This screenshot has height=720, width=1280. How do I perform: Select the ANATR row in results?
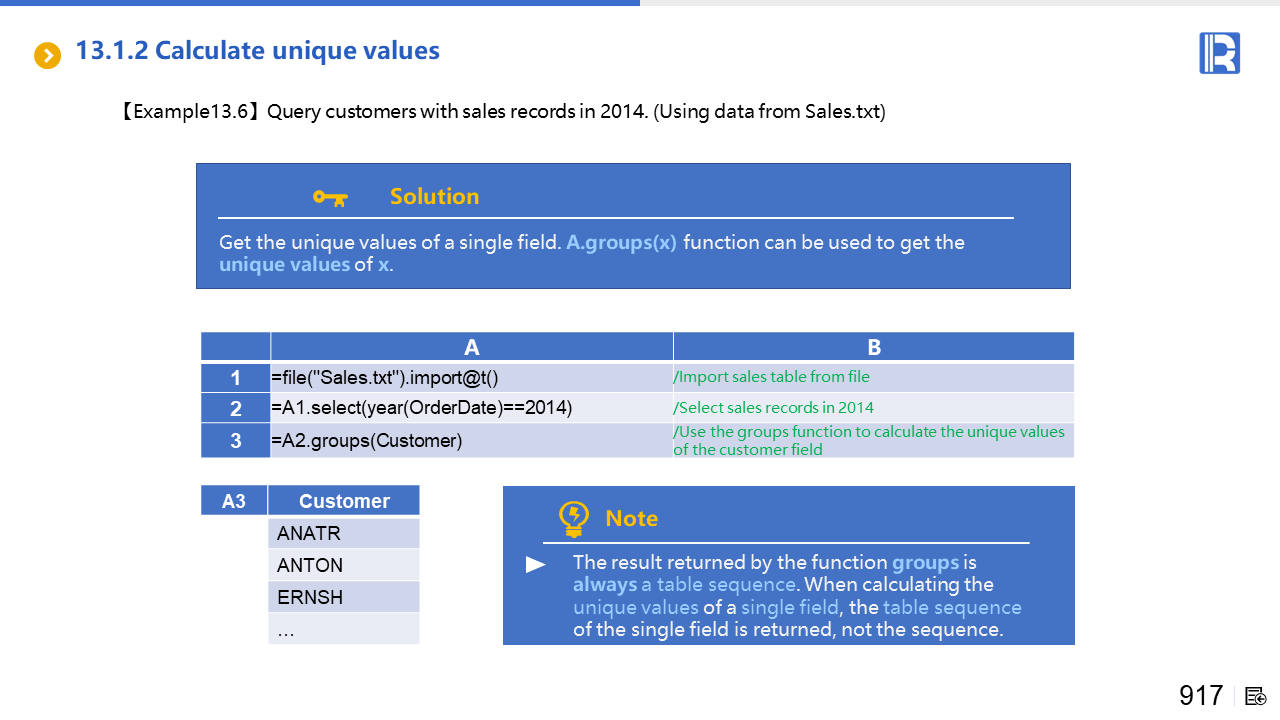pyautogui.click(x=343, y=533)
